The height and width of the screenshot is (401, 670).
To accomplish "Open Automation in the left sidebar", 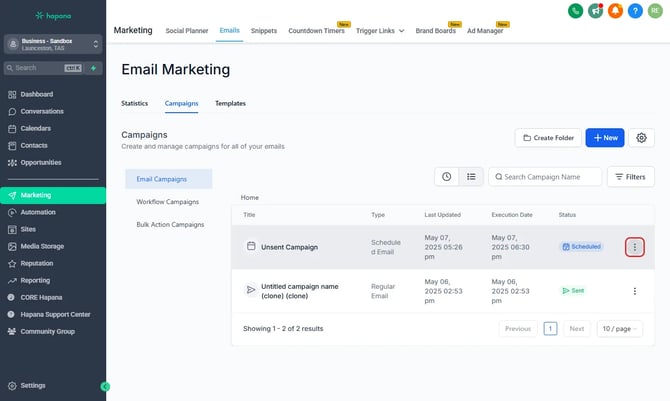I will pyautogui.click(x=38, y=212).
